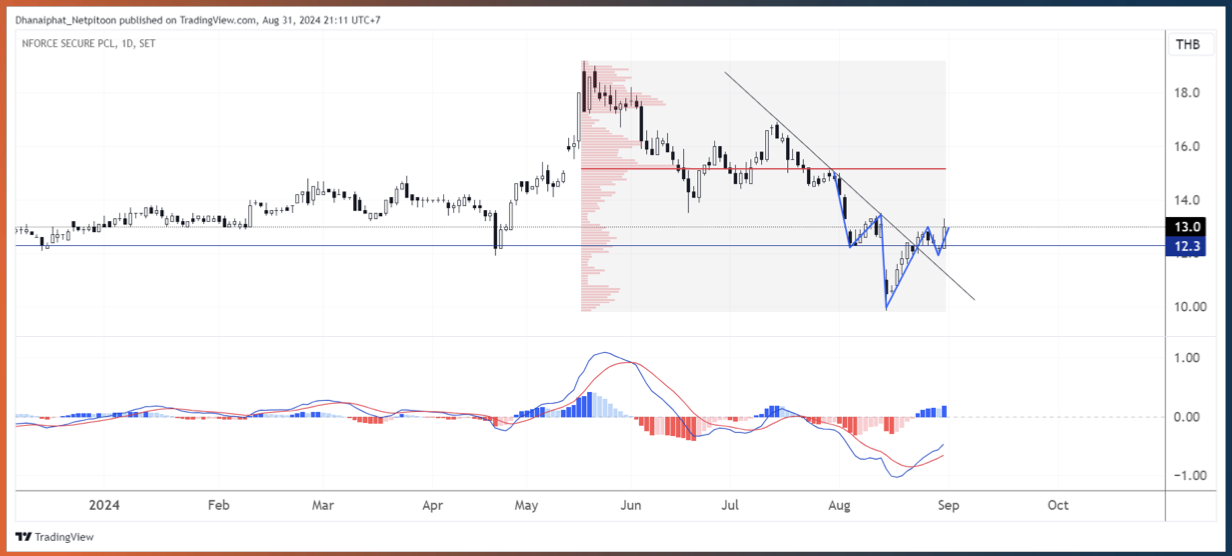1232x556 pixels.
Task: Click the 12.3 horizontal line price label
Action: coord(1188,245)
